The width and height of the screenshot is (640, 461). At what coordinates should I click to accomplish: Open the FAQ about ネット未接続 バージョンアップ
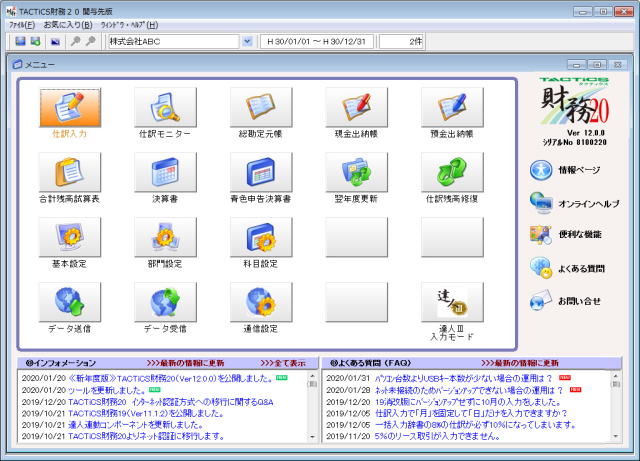[469, 390]
